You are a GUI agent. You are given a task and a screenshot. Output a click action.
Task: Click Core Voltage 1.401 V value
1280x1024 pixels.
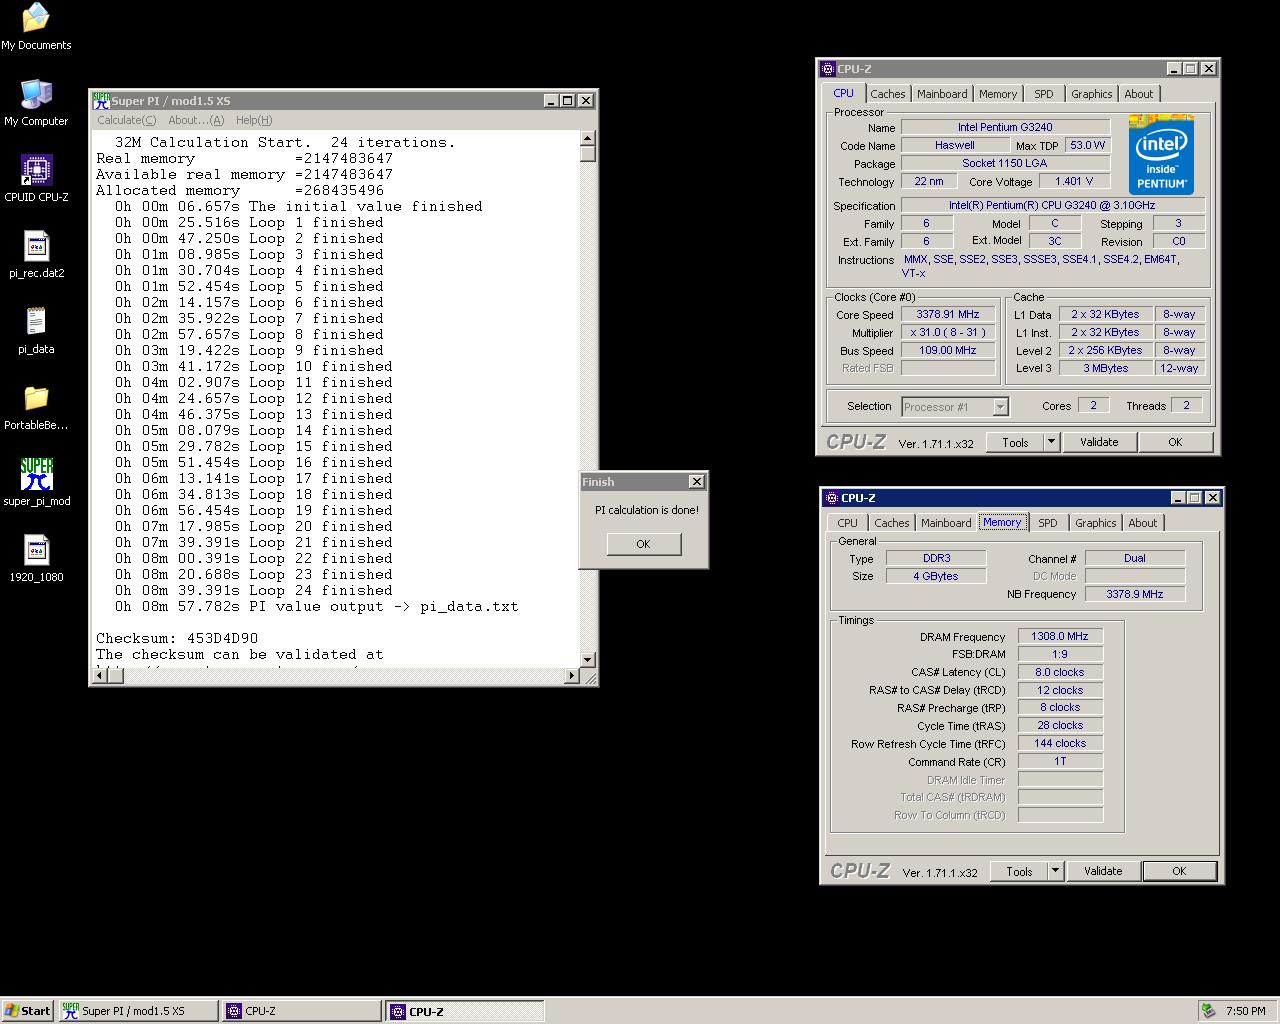[x=1074, y=181]
